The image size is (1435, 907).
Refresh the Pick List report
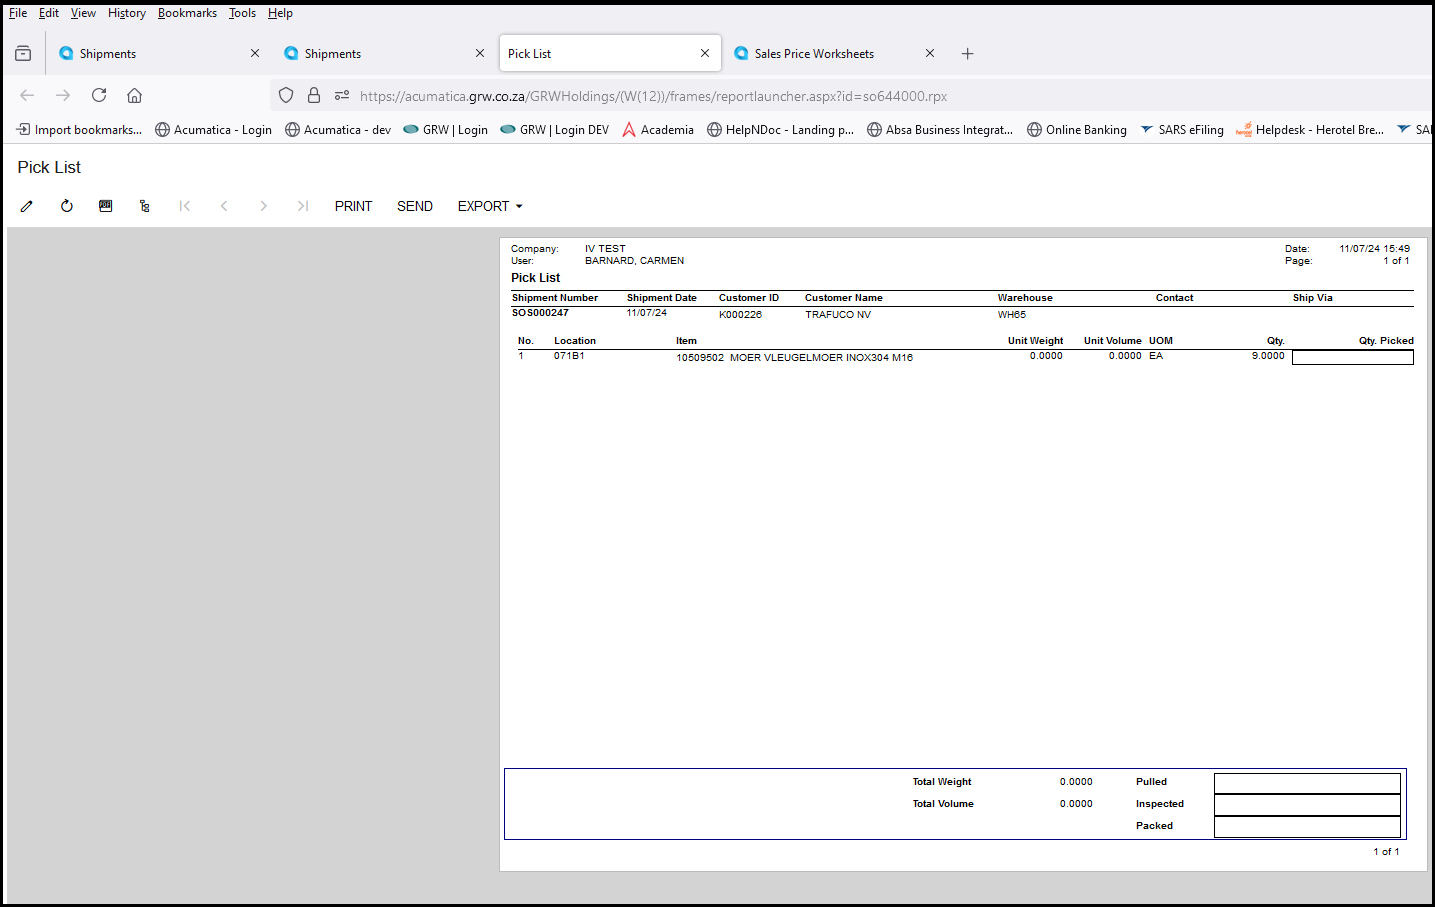67,206
